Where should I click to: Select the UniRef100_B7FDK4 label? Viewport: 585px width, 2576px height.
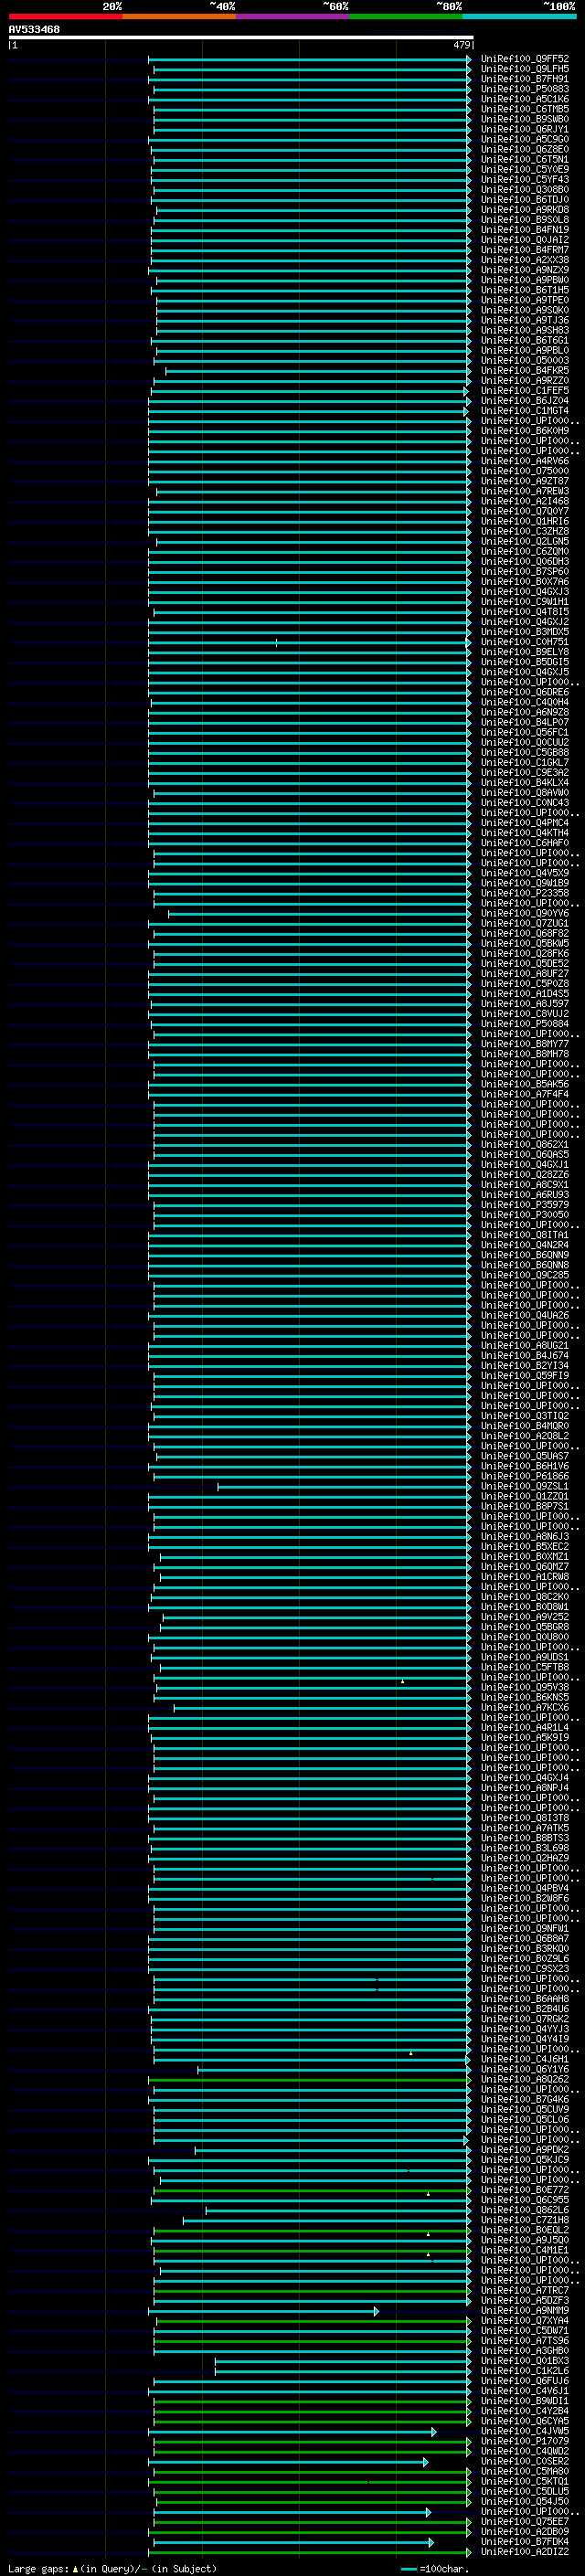click(x=525, y=2541)
